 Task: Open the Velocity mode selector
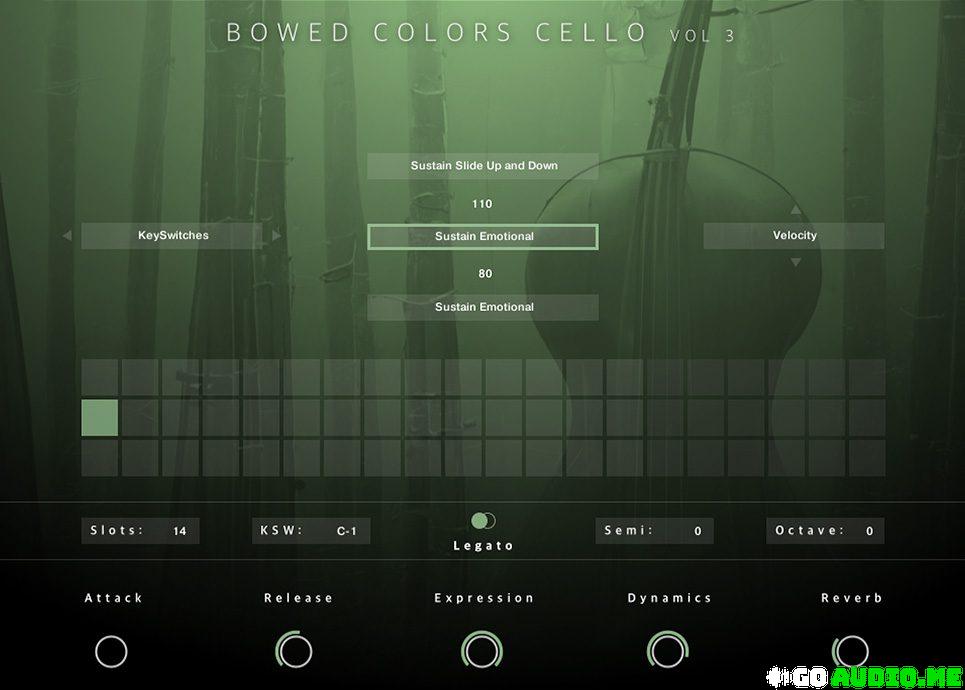[794, 236]
